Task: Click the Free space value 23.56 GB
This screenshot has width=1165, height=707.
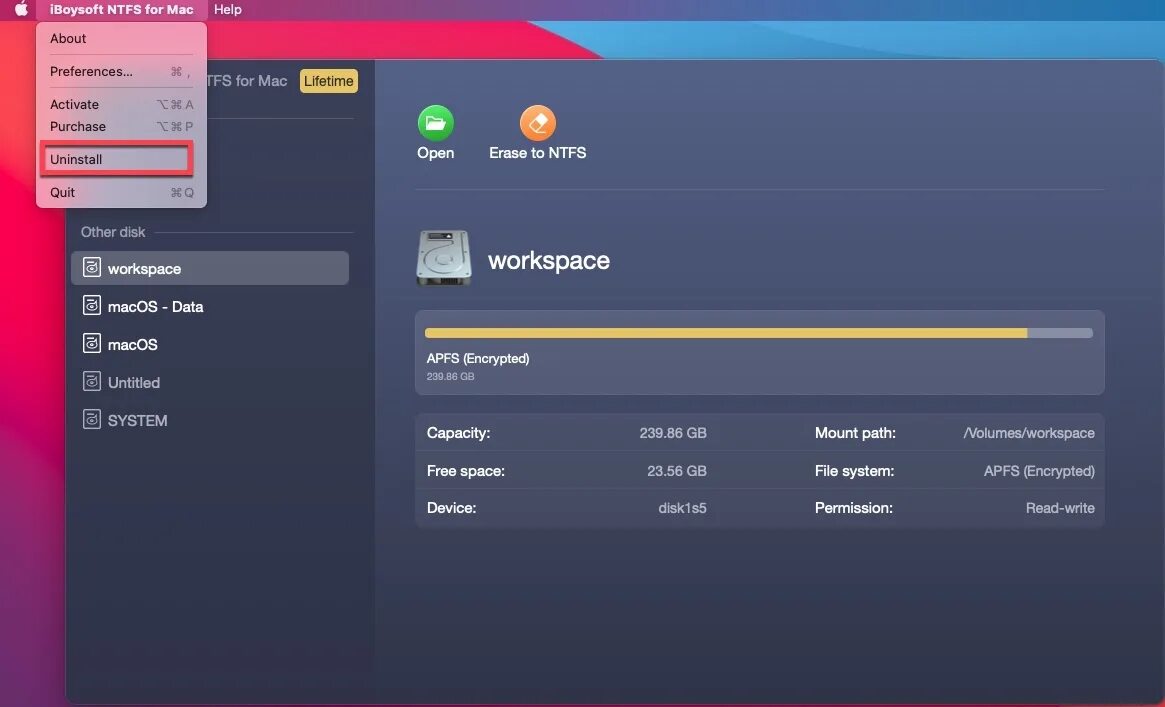Action: 676,471
